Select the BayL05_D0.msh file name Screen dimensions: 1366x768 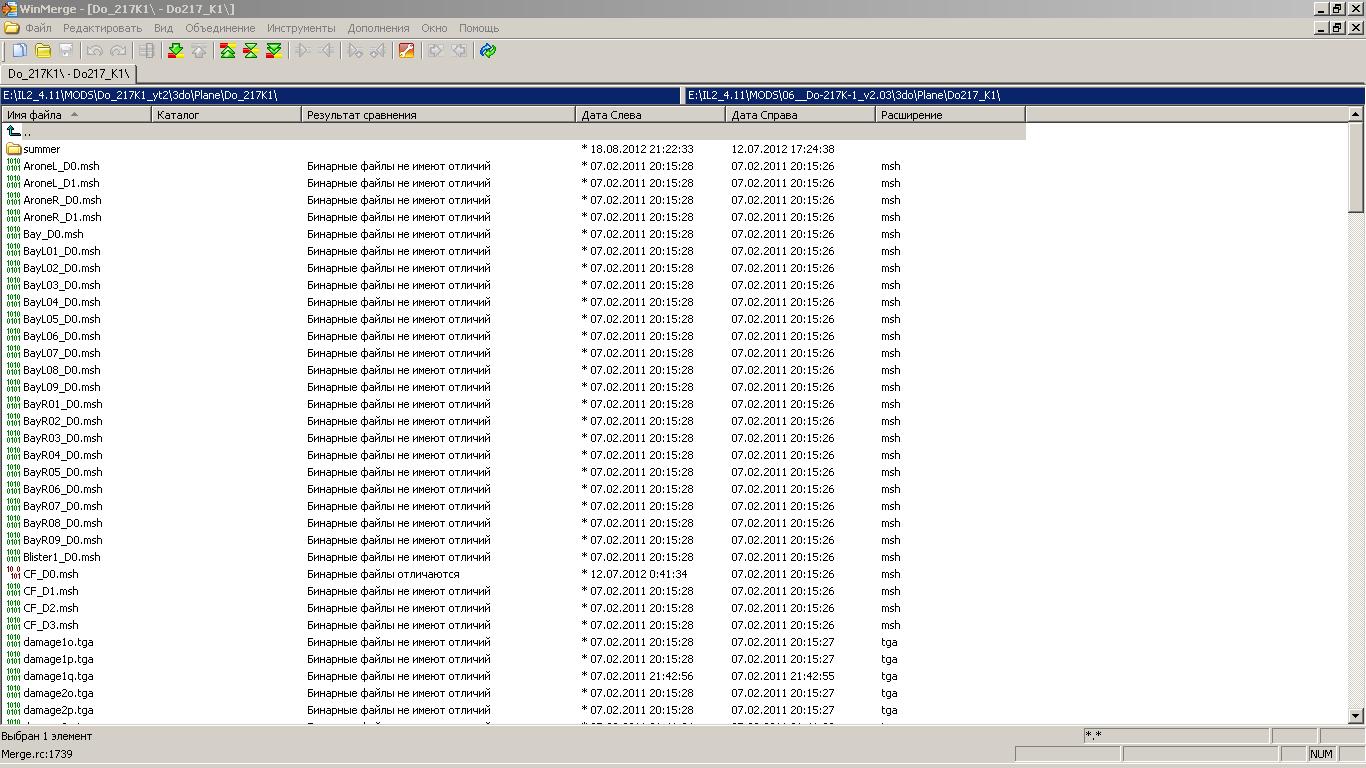pyautogui.click(x=62, y=319)
